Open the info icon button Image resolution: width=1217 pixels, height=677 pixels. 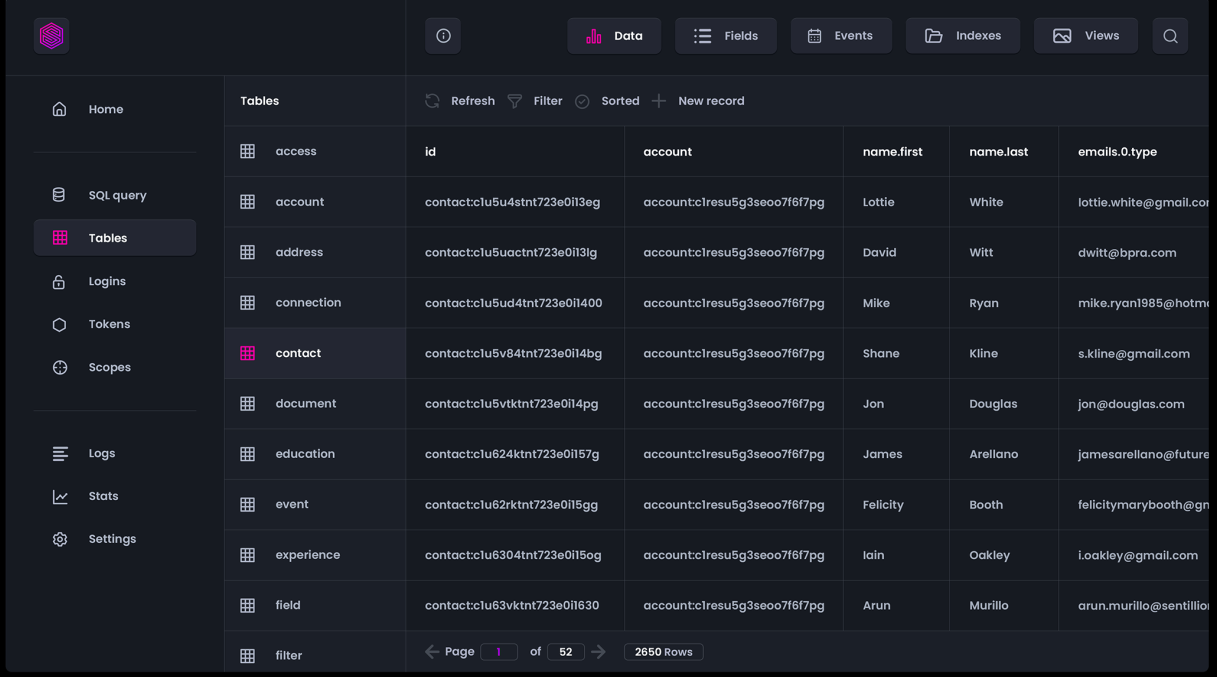[x=443, y=36]
